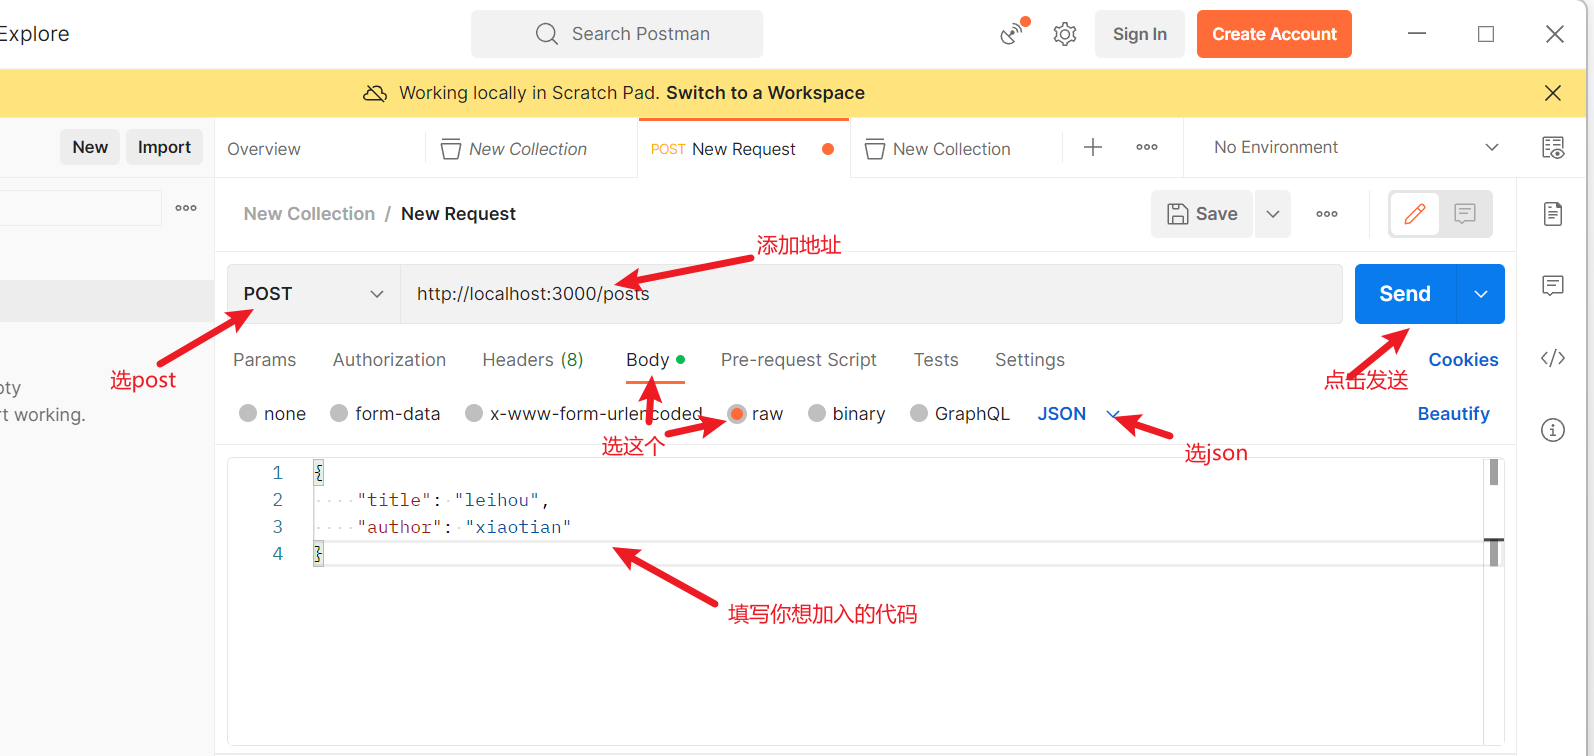Click the sidebar filter input field
This screenshot has width=1594, height=756.
point(80,208)
